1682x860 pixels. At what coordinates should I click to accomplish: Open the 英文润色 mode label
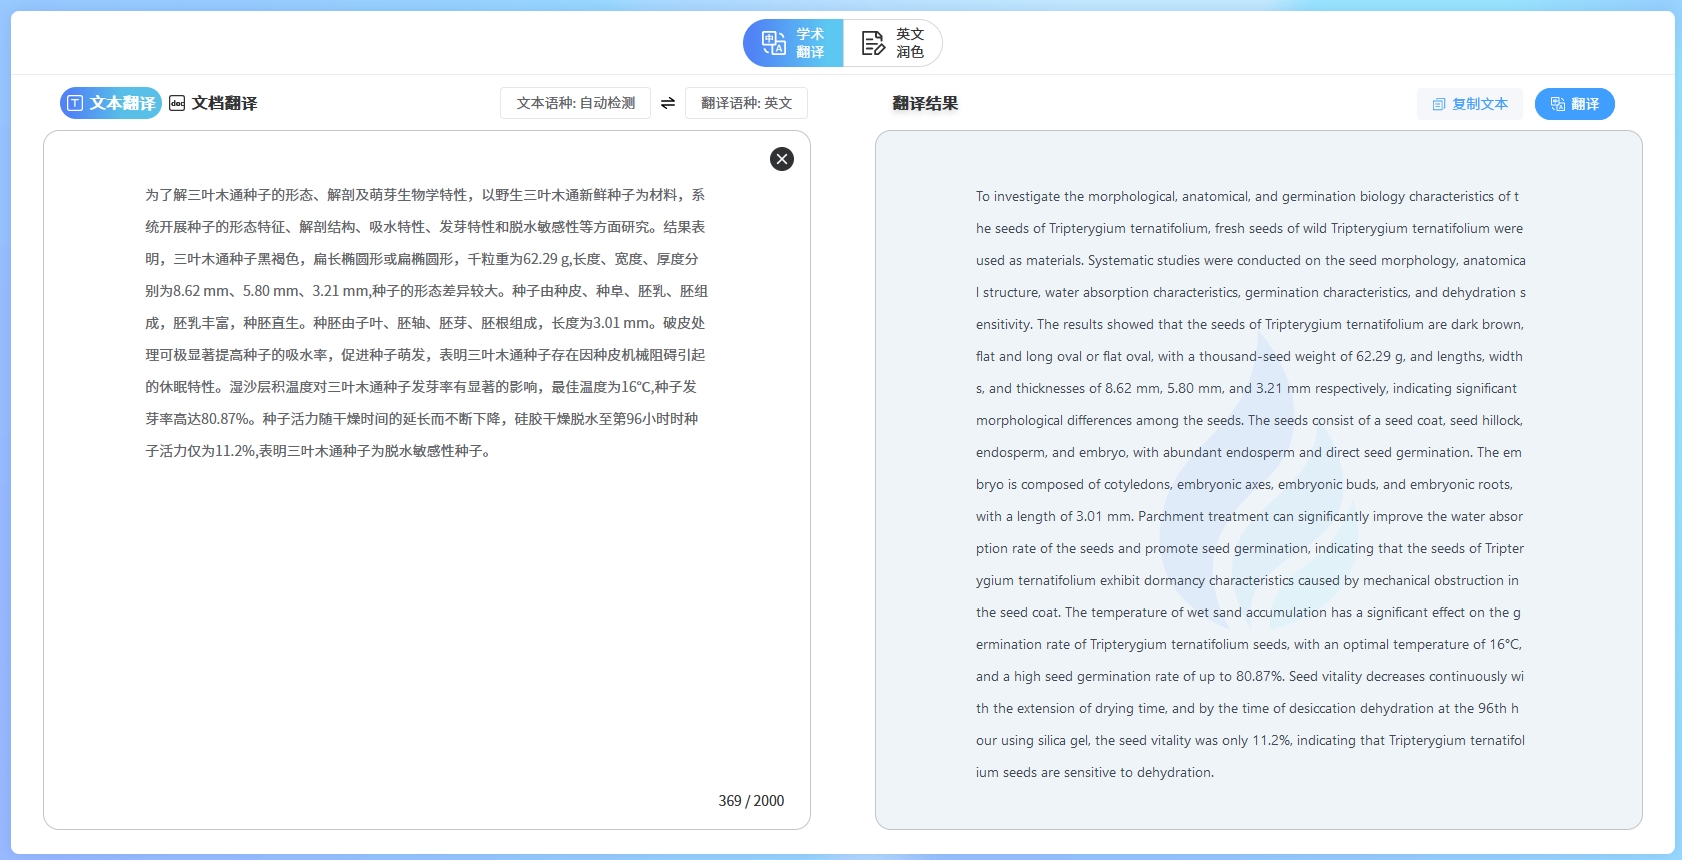[x=910, y=43]
